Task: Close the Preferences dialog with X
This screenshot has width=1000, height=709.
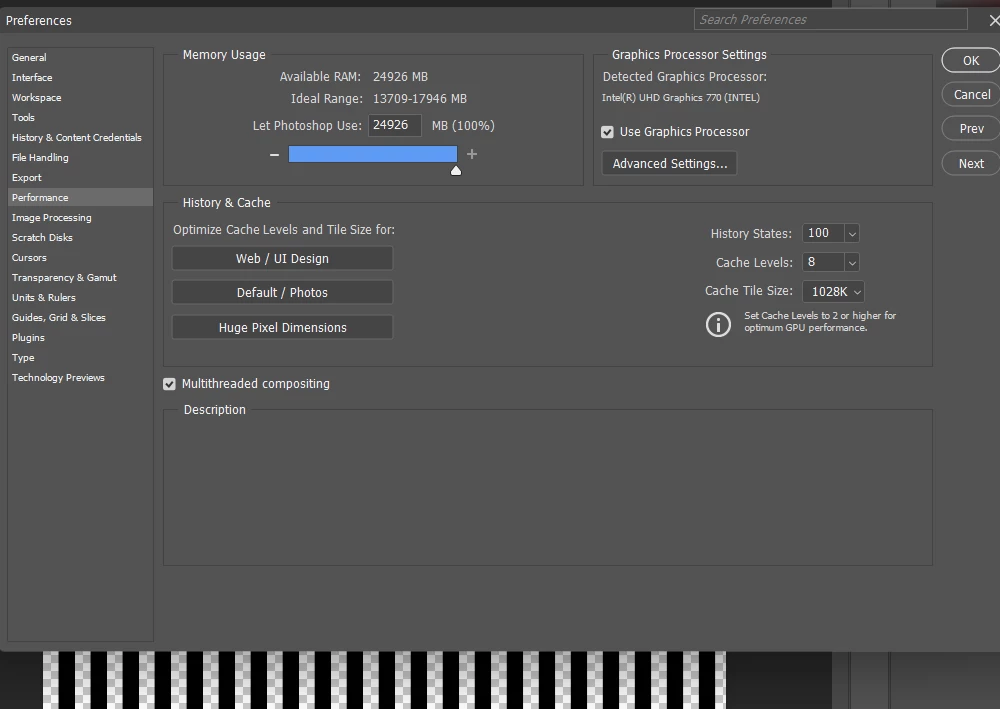Action: click(994, 20)
